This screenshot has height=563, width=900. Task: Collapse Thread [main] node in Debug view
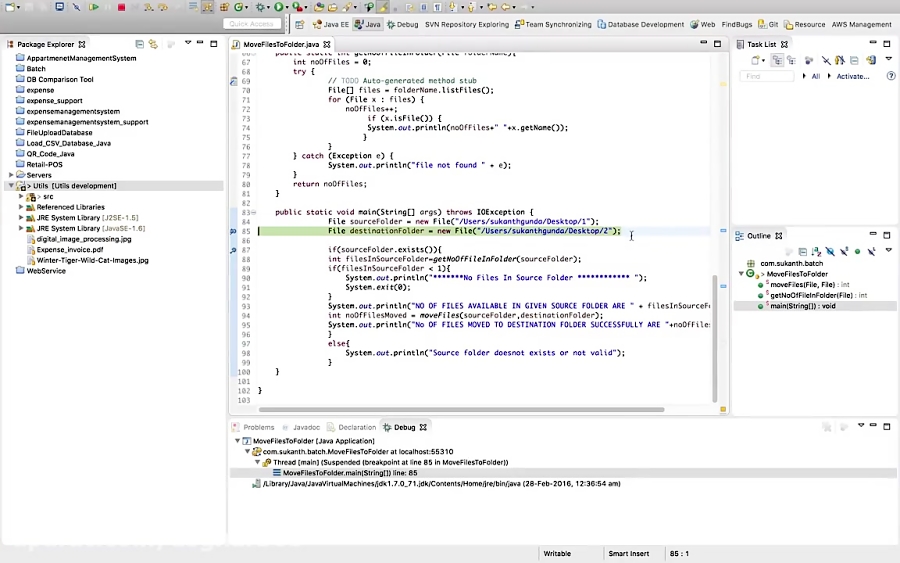pyautogui.click(x=258, y=462)
